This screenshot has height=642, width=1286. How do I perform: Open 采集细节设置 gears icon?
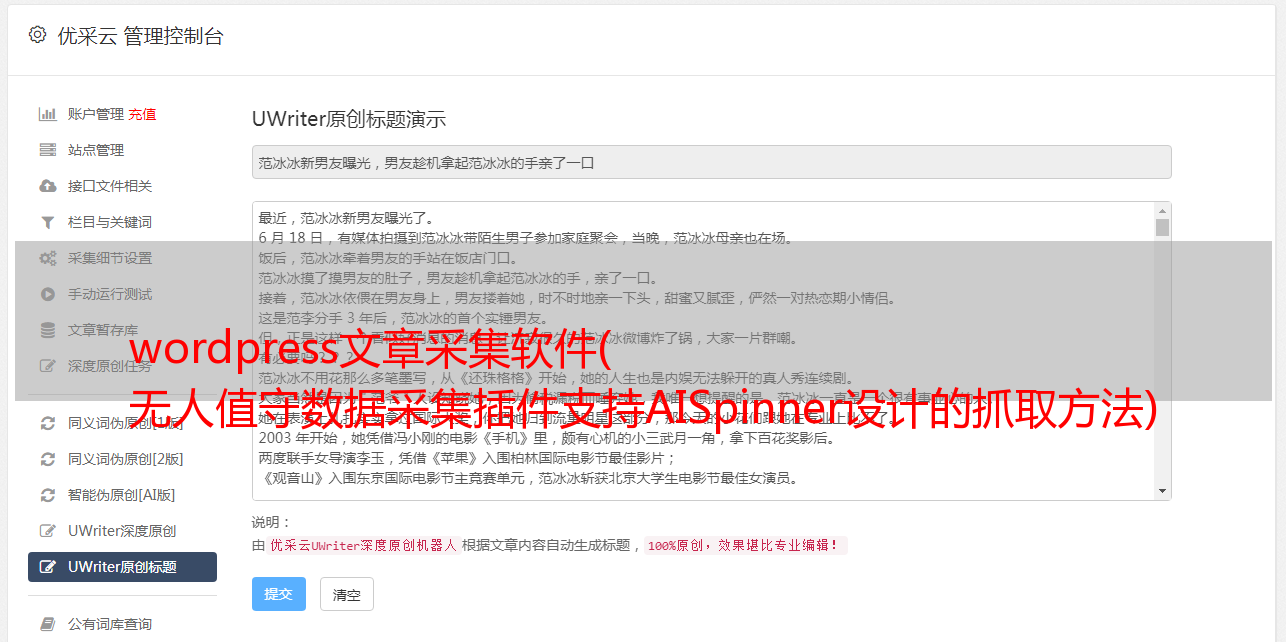point(47,258)
